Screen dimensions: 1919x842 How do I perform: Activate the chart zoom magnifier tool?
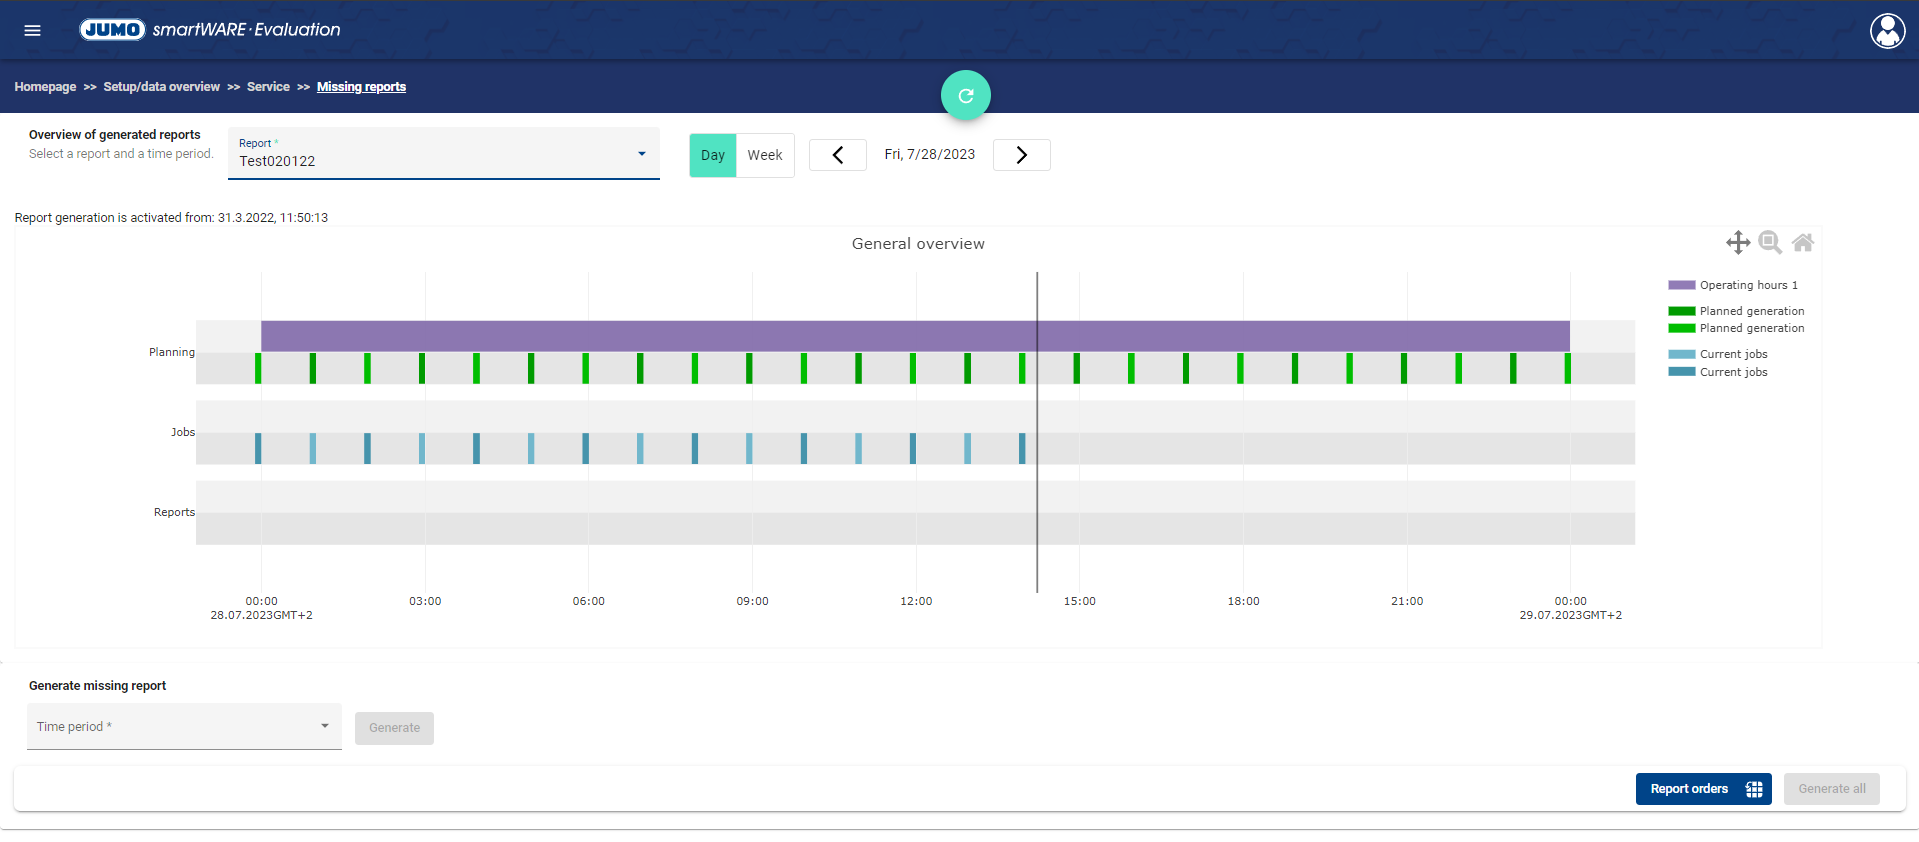coord(1769,242)
